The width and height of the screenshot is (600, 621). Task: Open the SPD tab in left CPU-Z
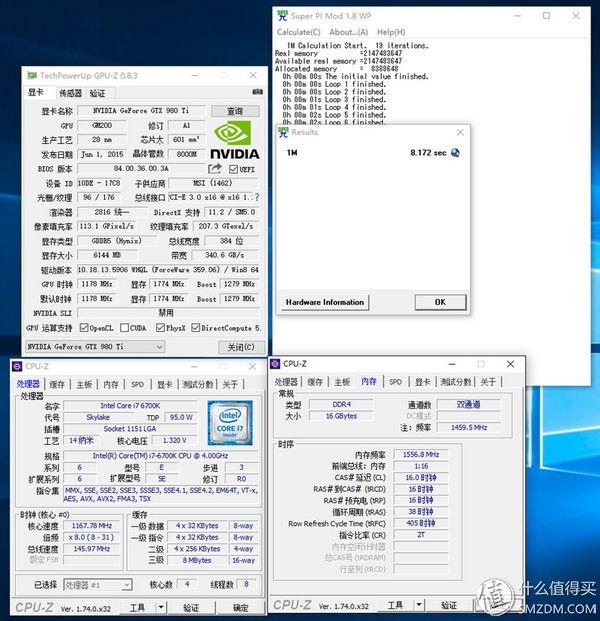(x=137, y=384)
